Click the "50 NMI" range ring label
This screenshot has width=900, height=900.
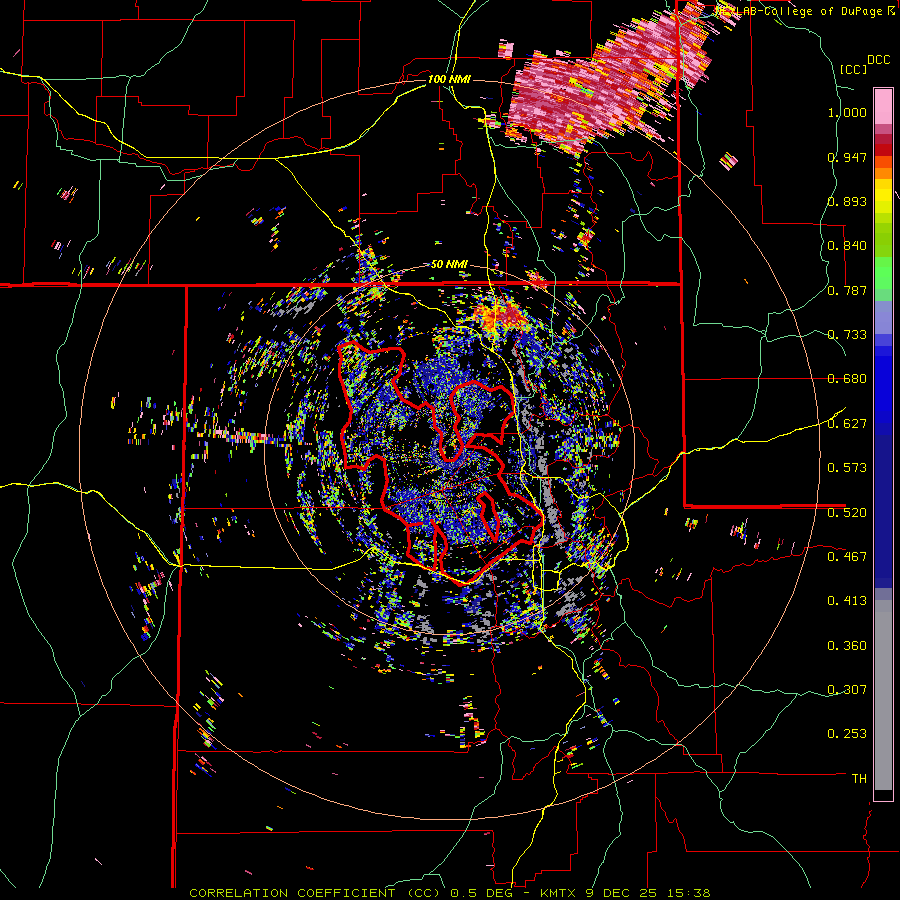pyautogui.click(x=449, y=264)
